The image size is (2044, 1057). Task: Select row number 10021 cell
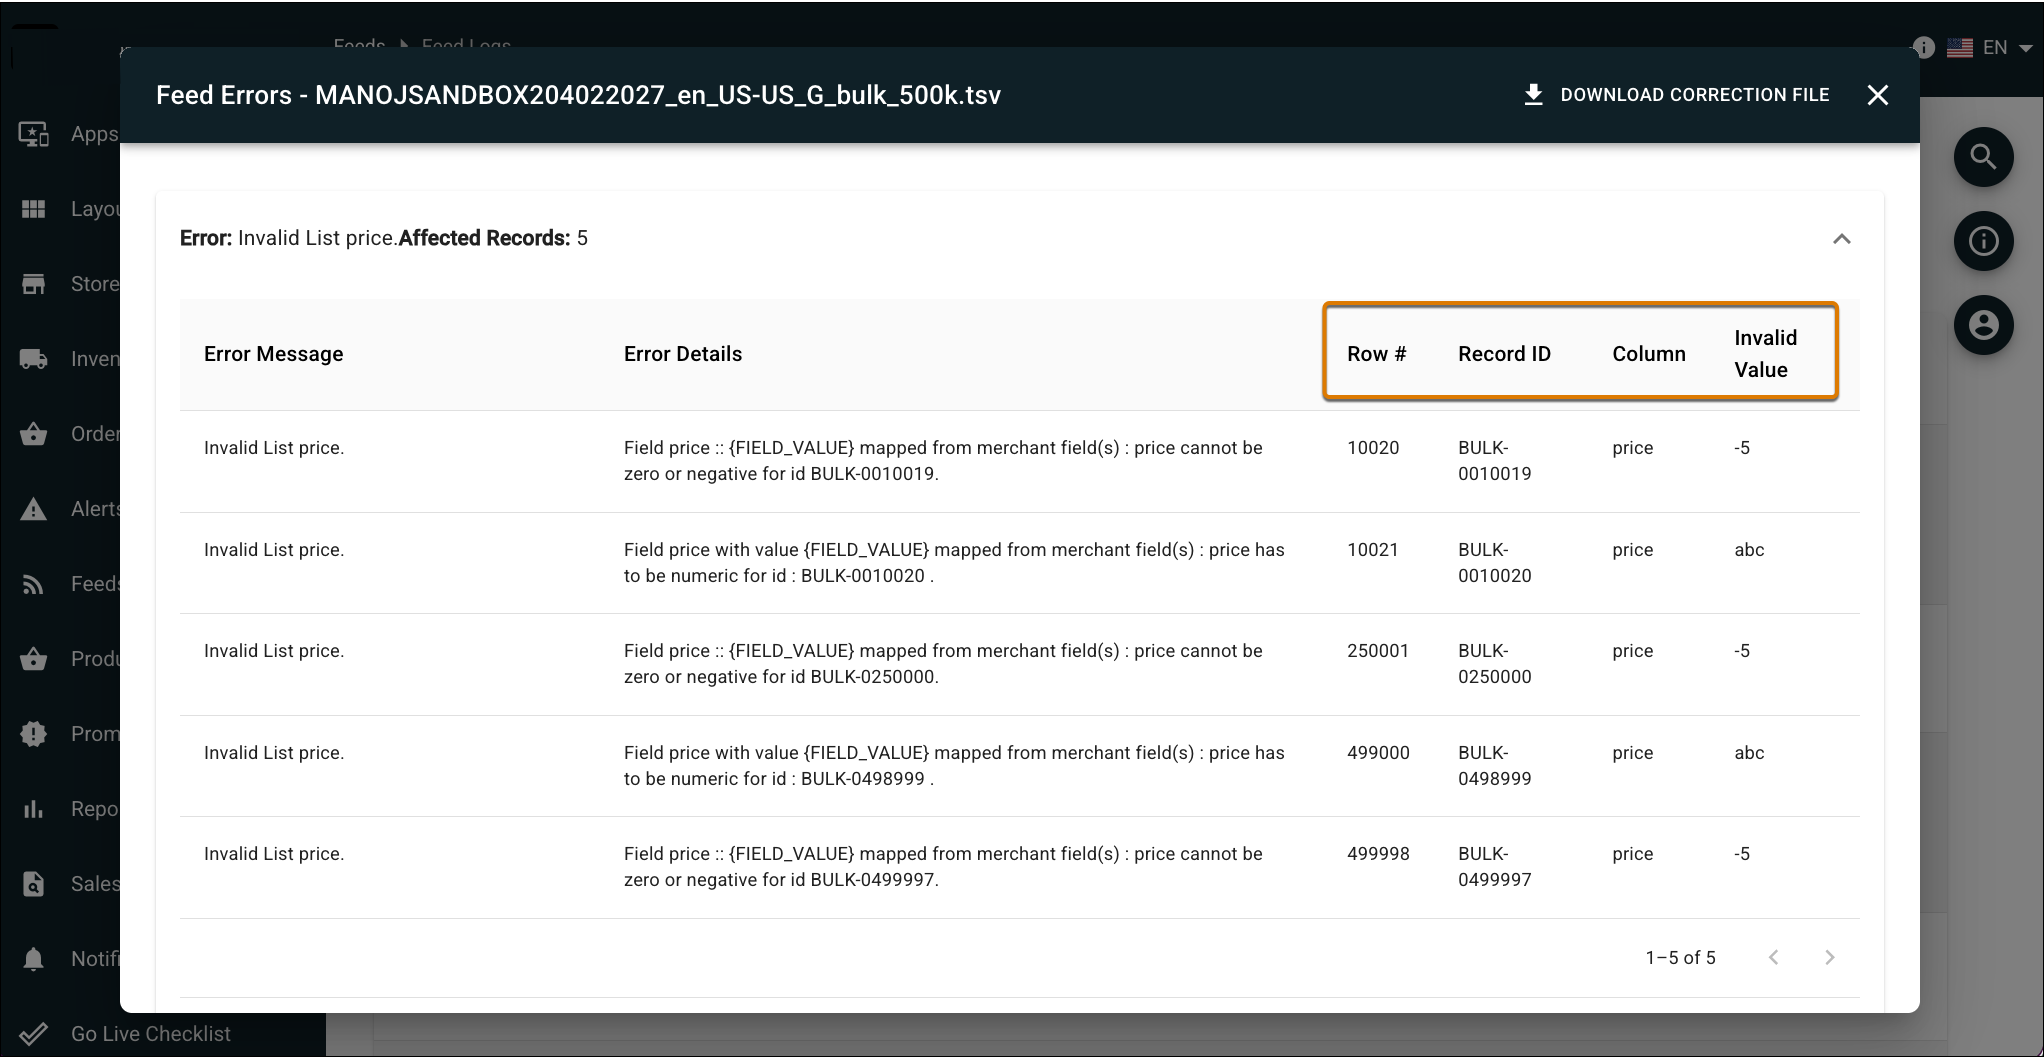tap(1373, 550)
